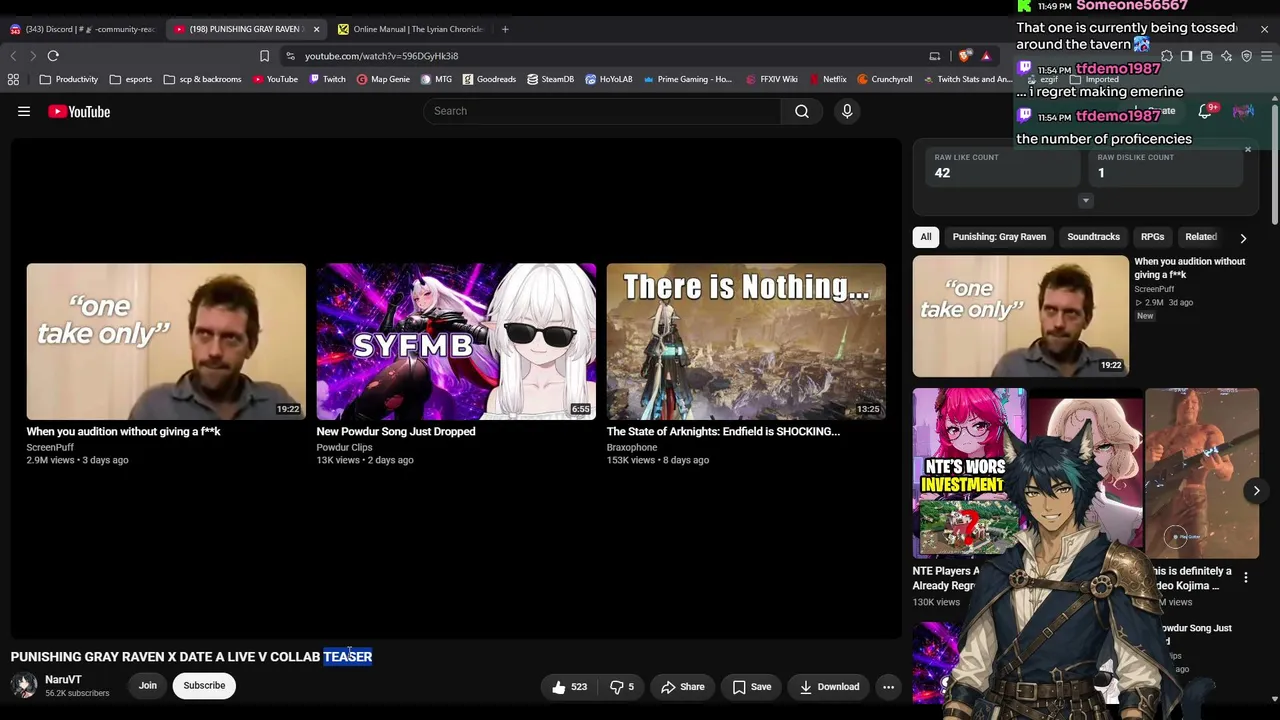1280x720 pixels.
Task: Open the Prime Gaming bookmark
Action: point(688,79)
